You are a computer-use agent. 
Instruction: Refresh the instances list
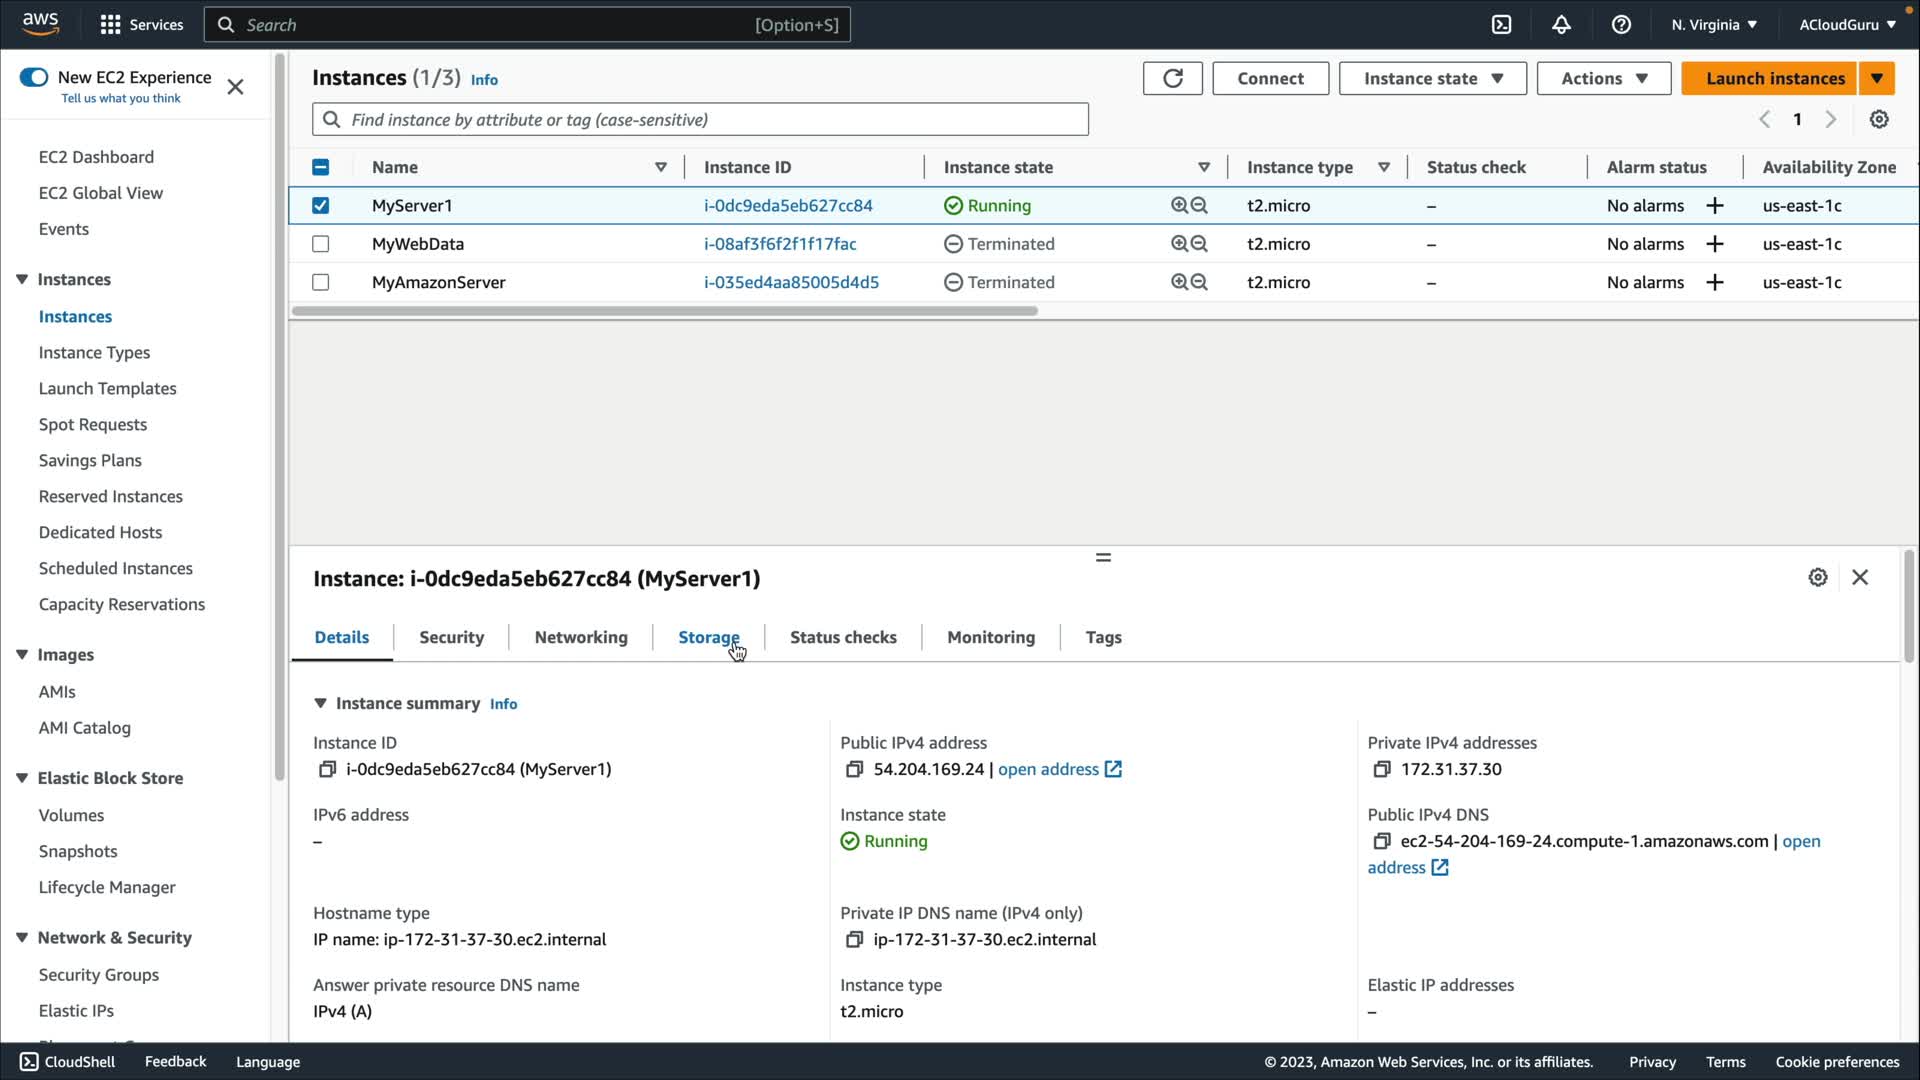pos(1172,78)
